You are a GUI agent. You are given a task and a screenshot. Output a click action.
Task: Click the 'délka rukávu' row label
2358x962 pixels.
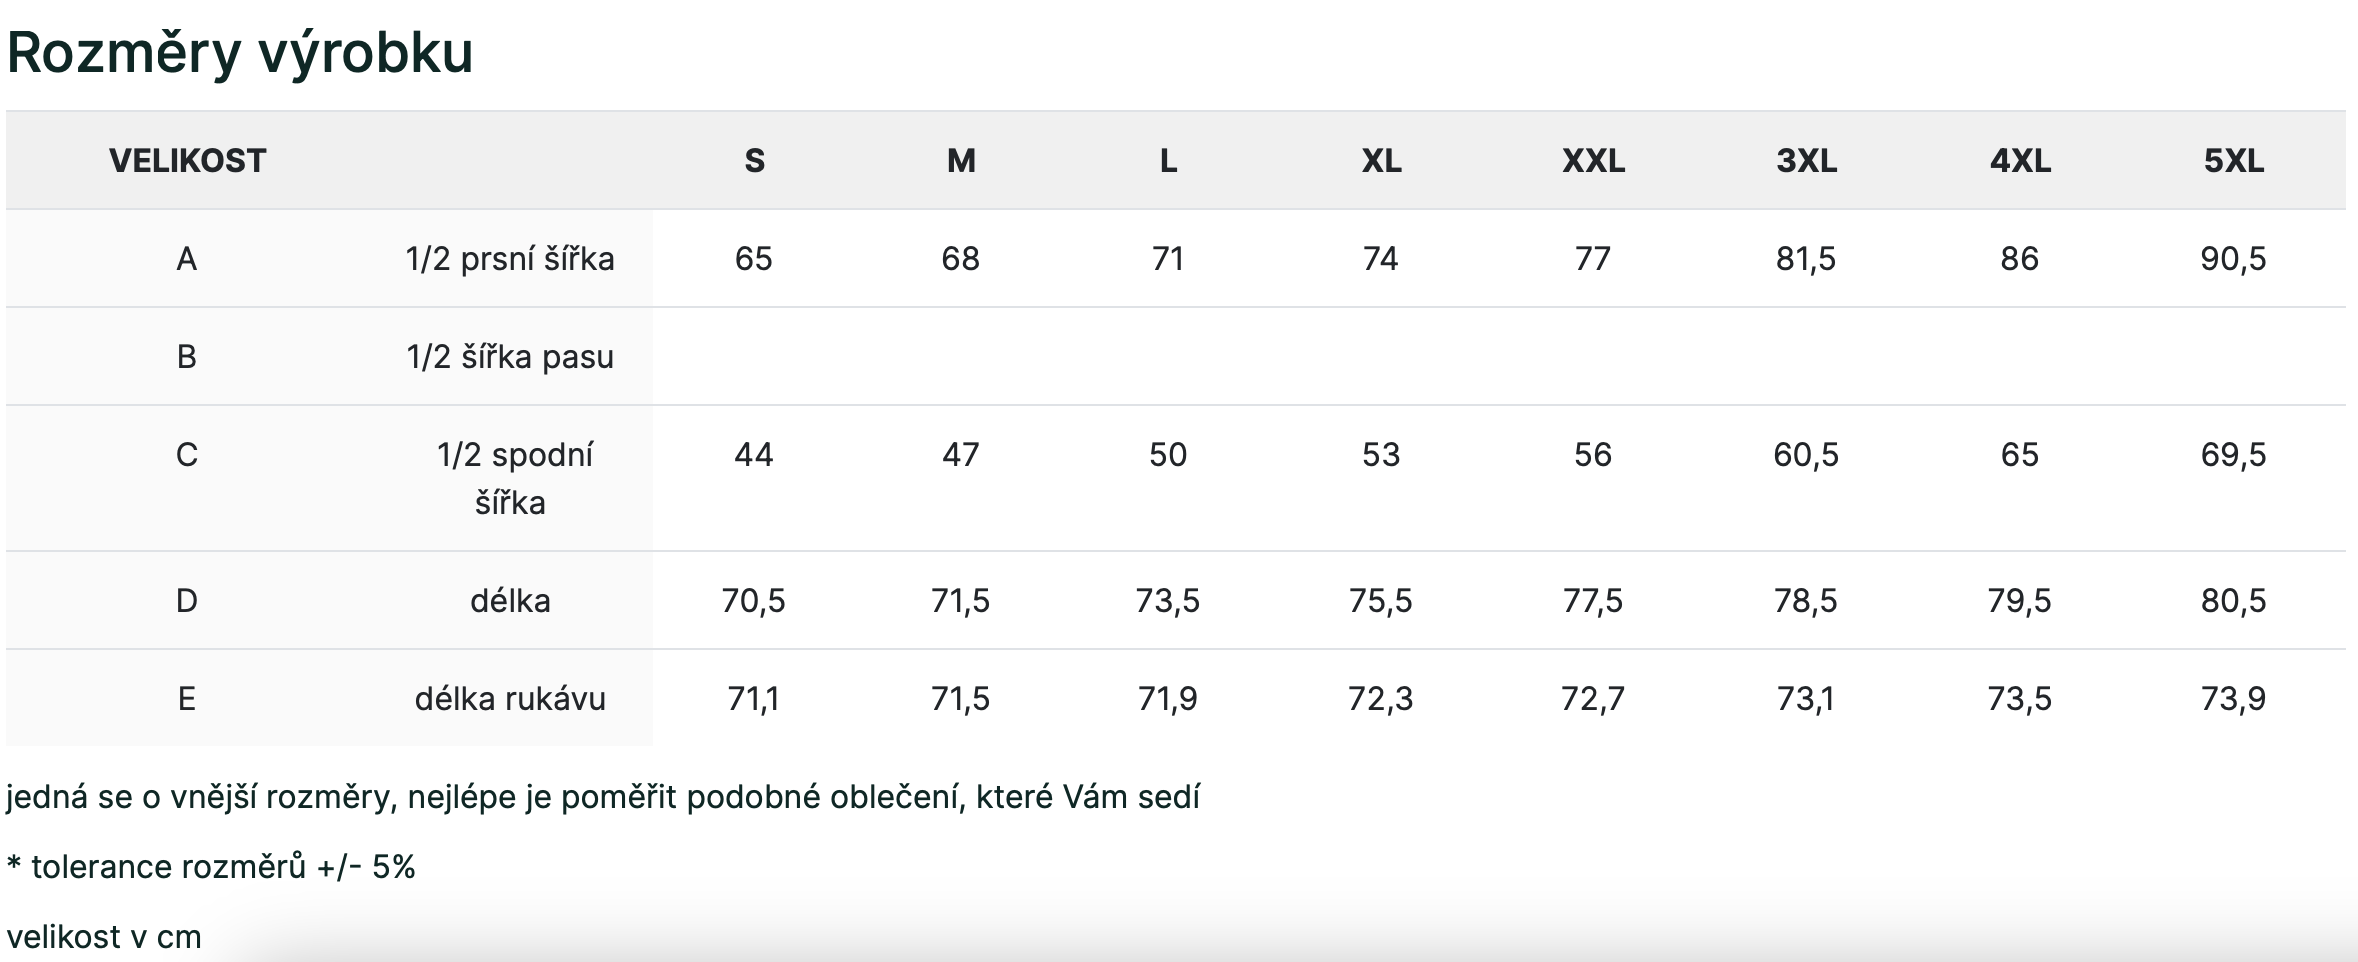pos(510,698)
